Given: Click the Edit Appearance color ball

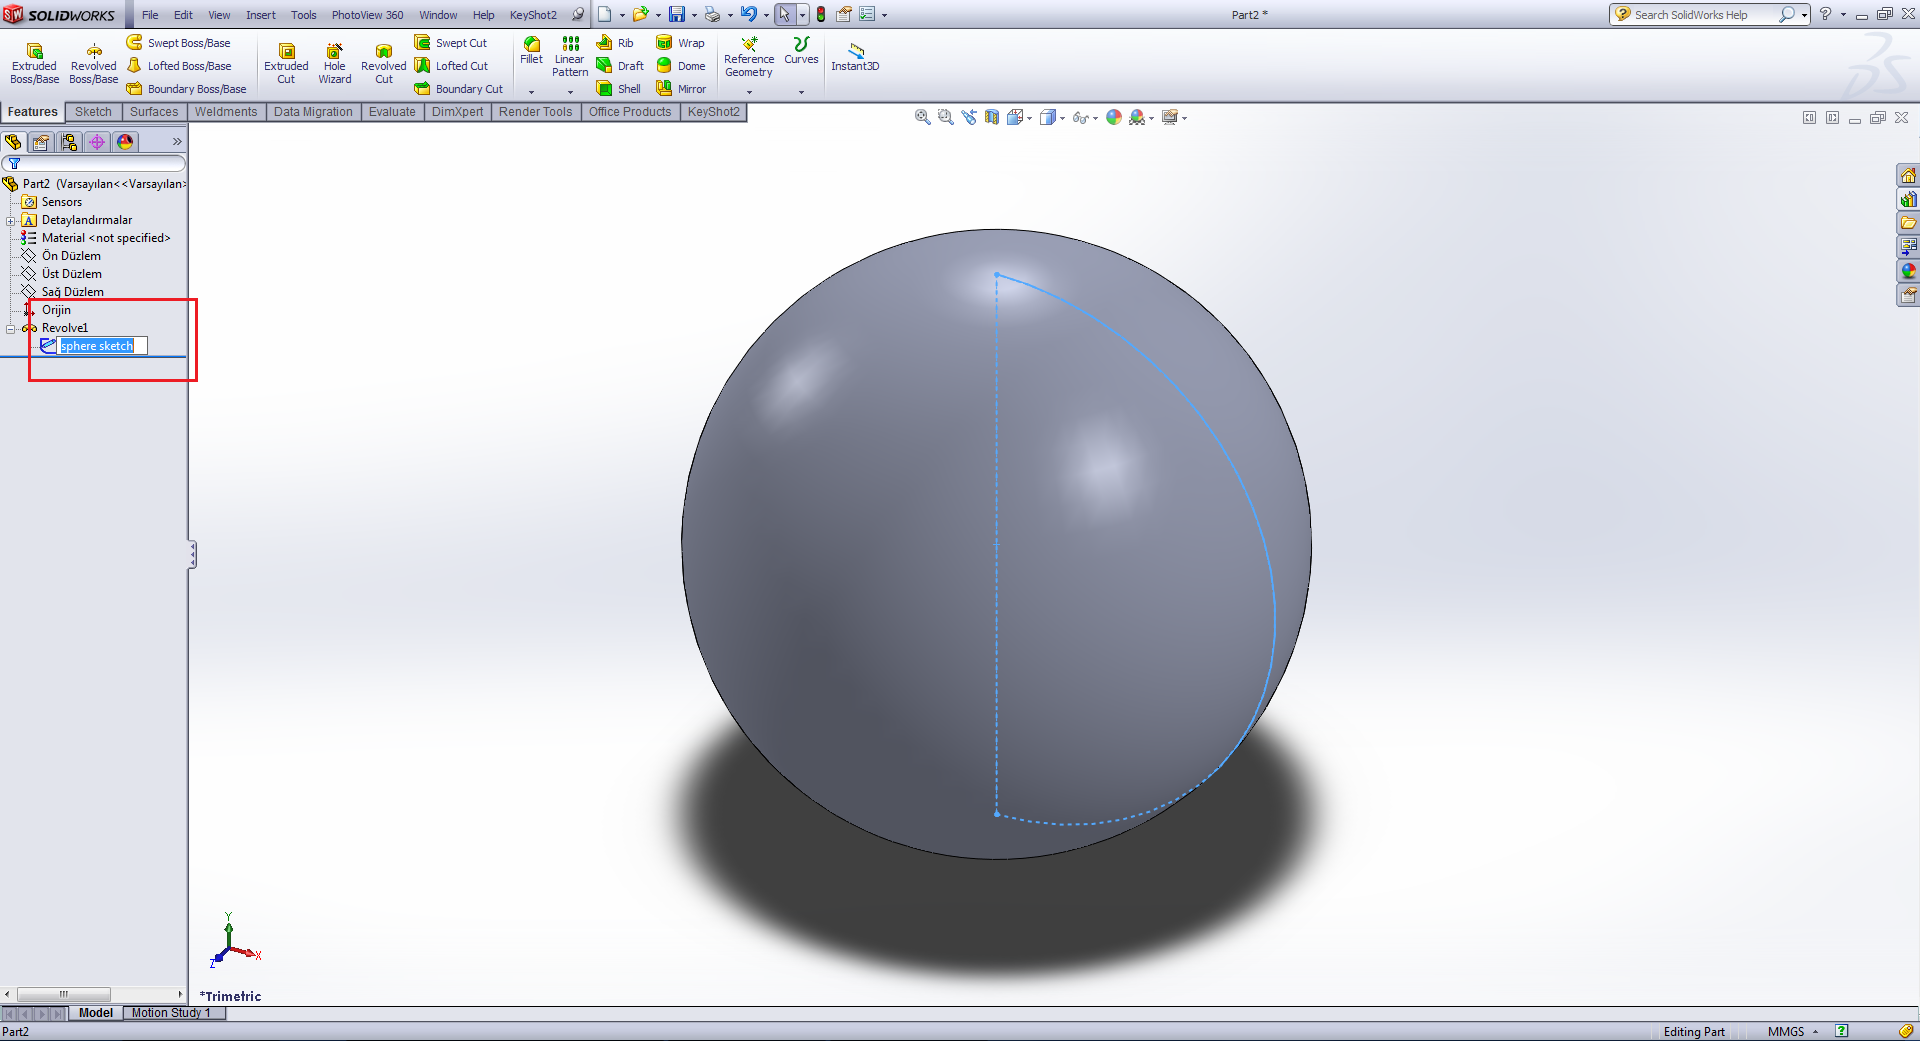Looking at the screenshot, I should pyautogui.click(x=1114, y=118).
